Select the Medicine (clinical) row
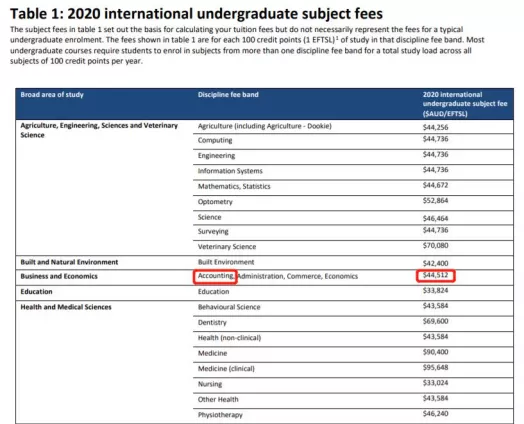The image size is (524, 424). tap(353, 369)
